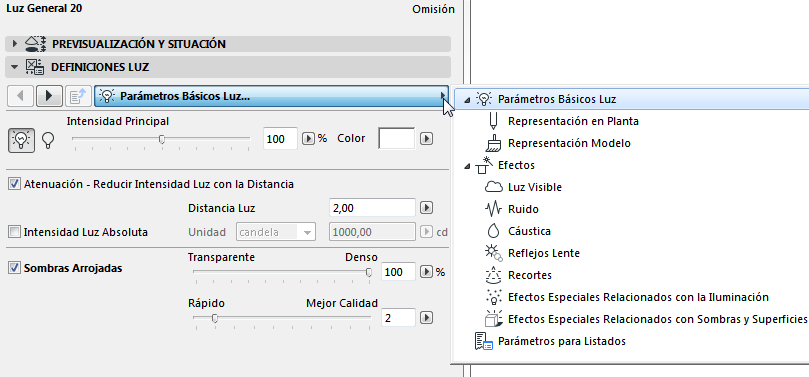
Task: Open the shadow density percentage arrow
Action: point(426,272)
